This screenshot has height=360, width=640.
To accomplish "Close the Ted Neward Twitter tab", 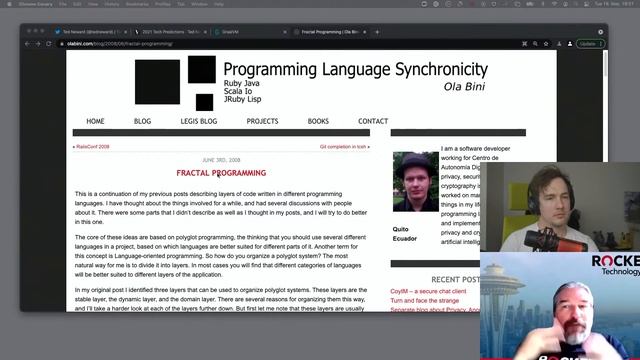I will (x=126, y=32).
